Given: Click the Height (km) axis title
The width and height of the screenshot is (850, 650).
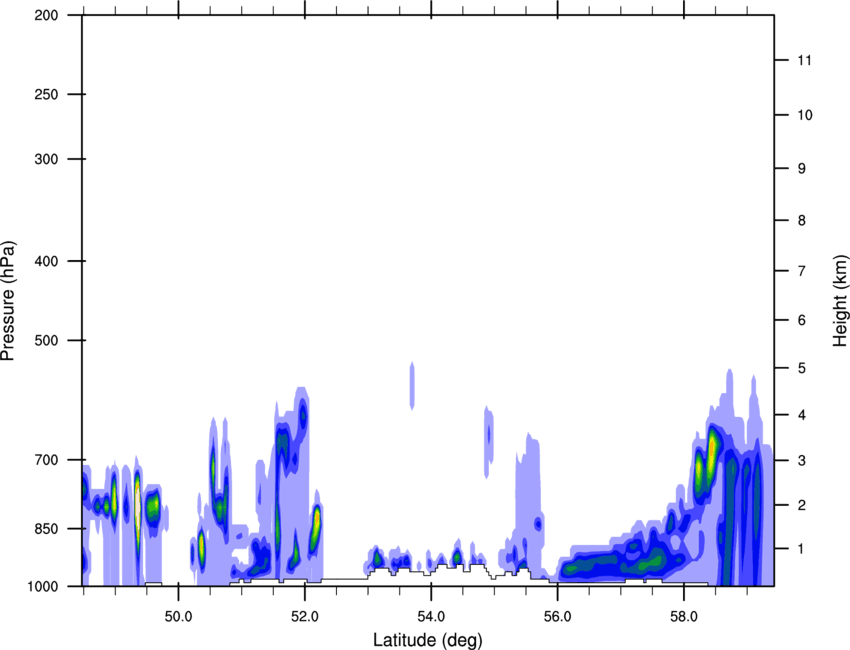Looking at the screenshot, I should coord(840,300).
